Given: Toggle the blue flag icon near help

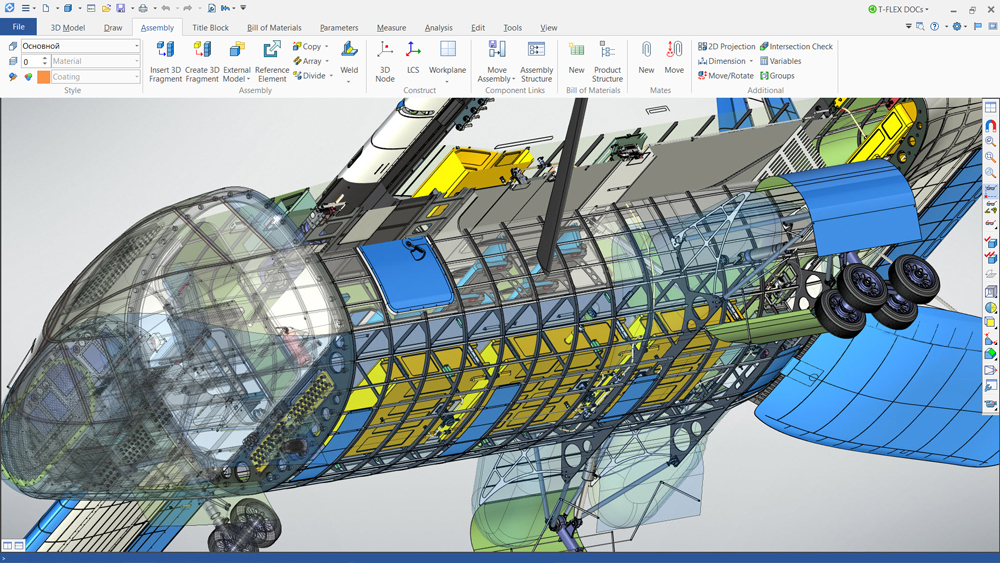Looking at the screenshot, I should [978, 27].
